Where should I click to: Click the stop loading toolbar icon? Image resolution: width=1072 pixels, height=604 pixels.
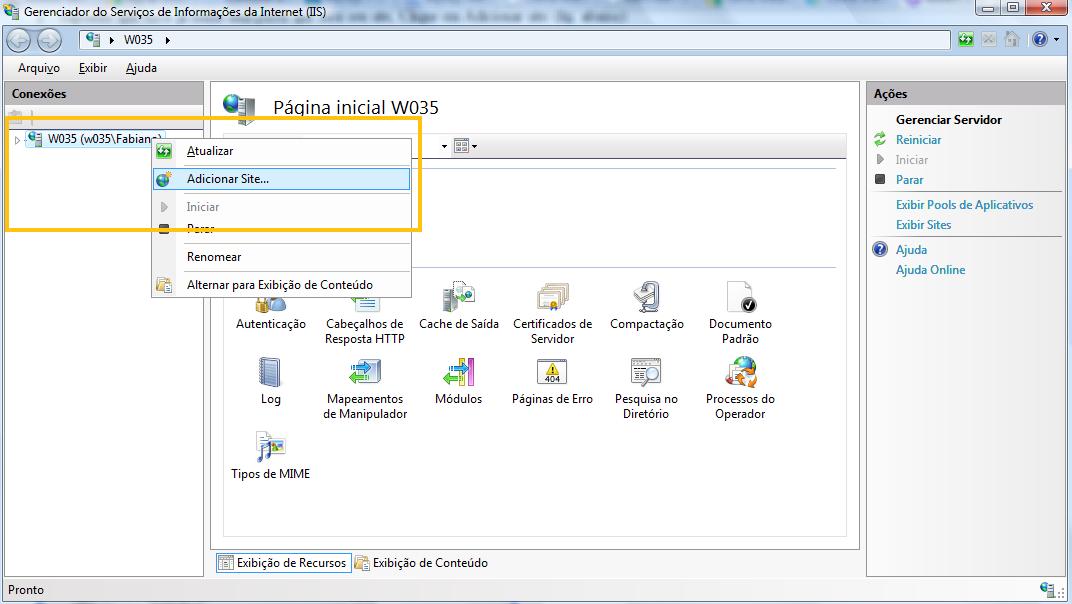[989, 40]
